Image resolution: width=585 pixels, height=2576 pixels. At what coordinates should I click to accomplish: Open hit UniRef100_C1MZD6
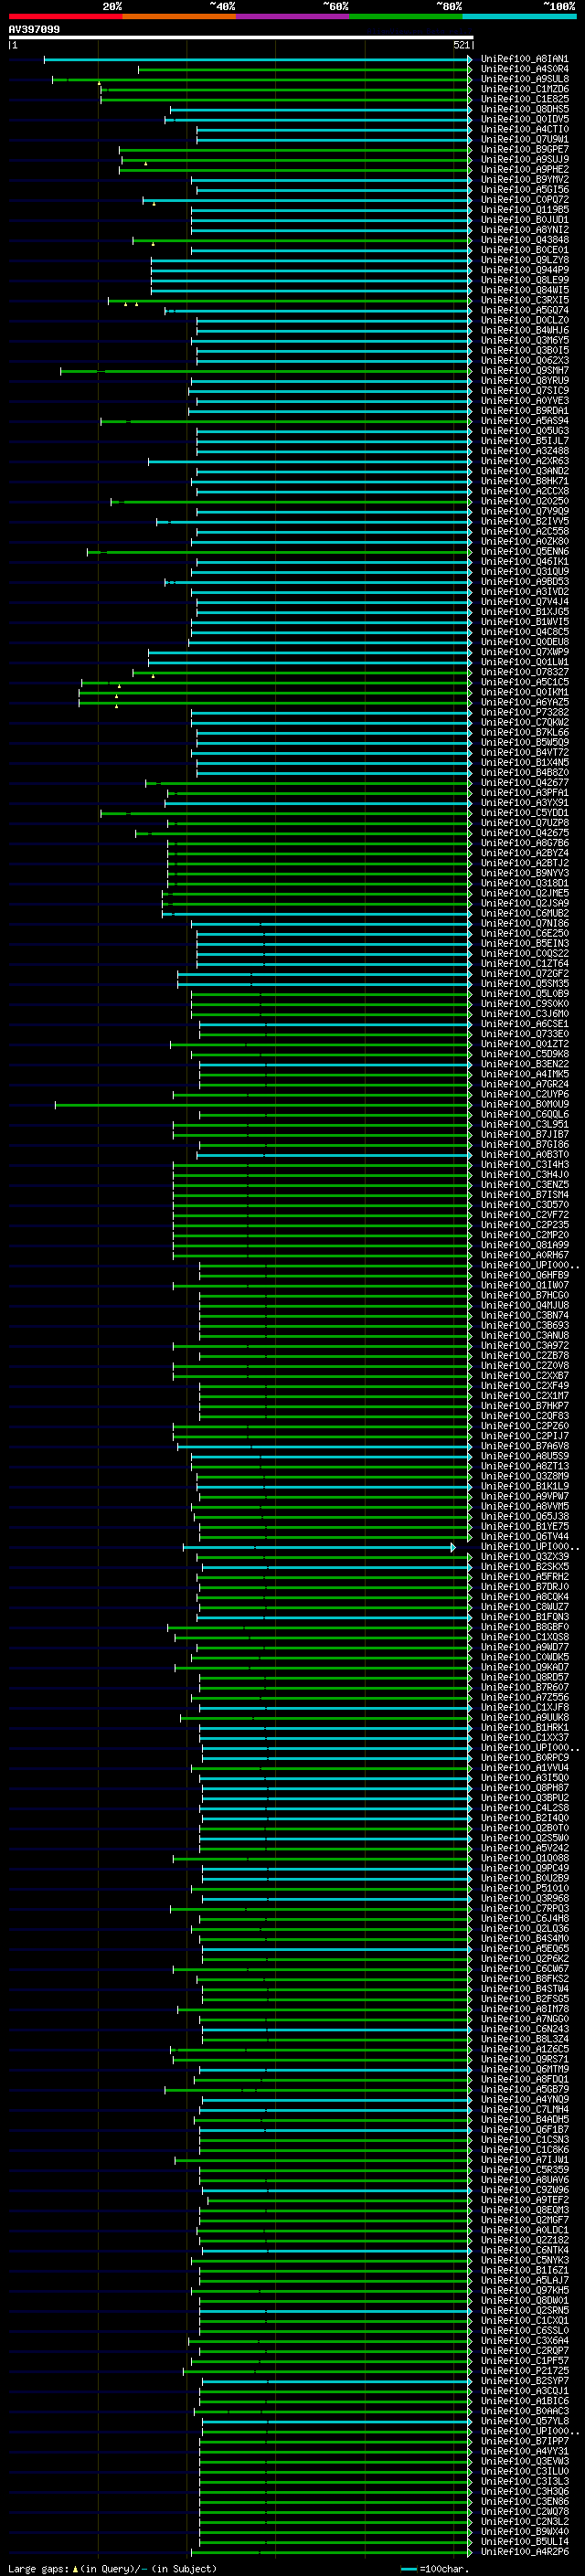click(524, 89)
